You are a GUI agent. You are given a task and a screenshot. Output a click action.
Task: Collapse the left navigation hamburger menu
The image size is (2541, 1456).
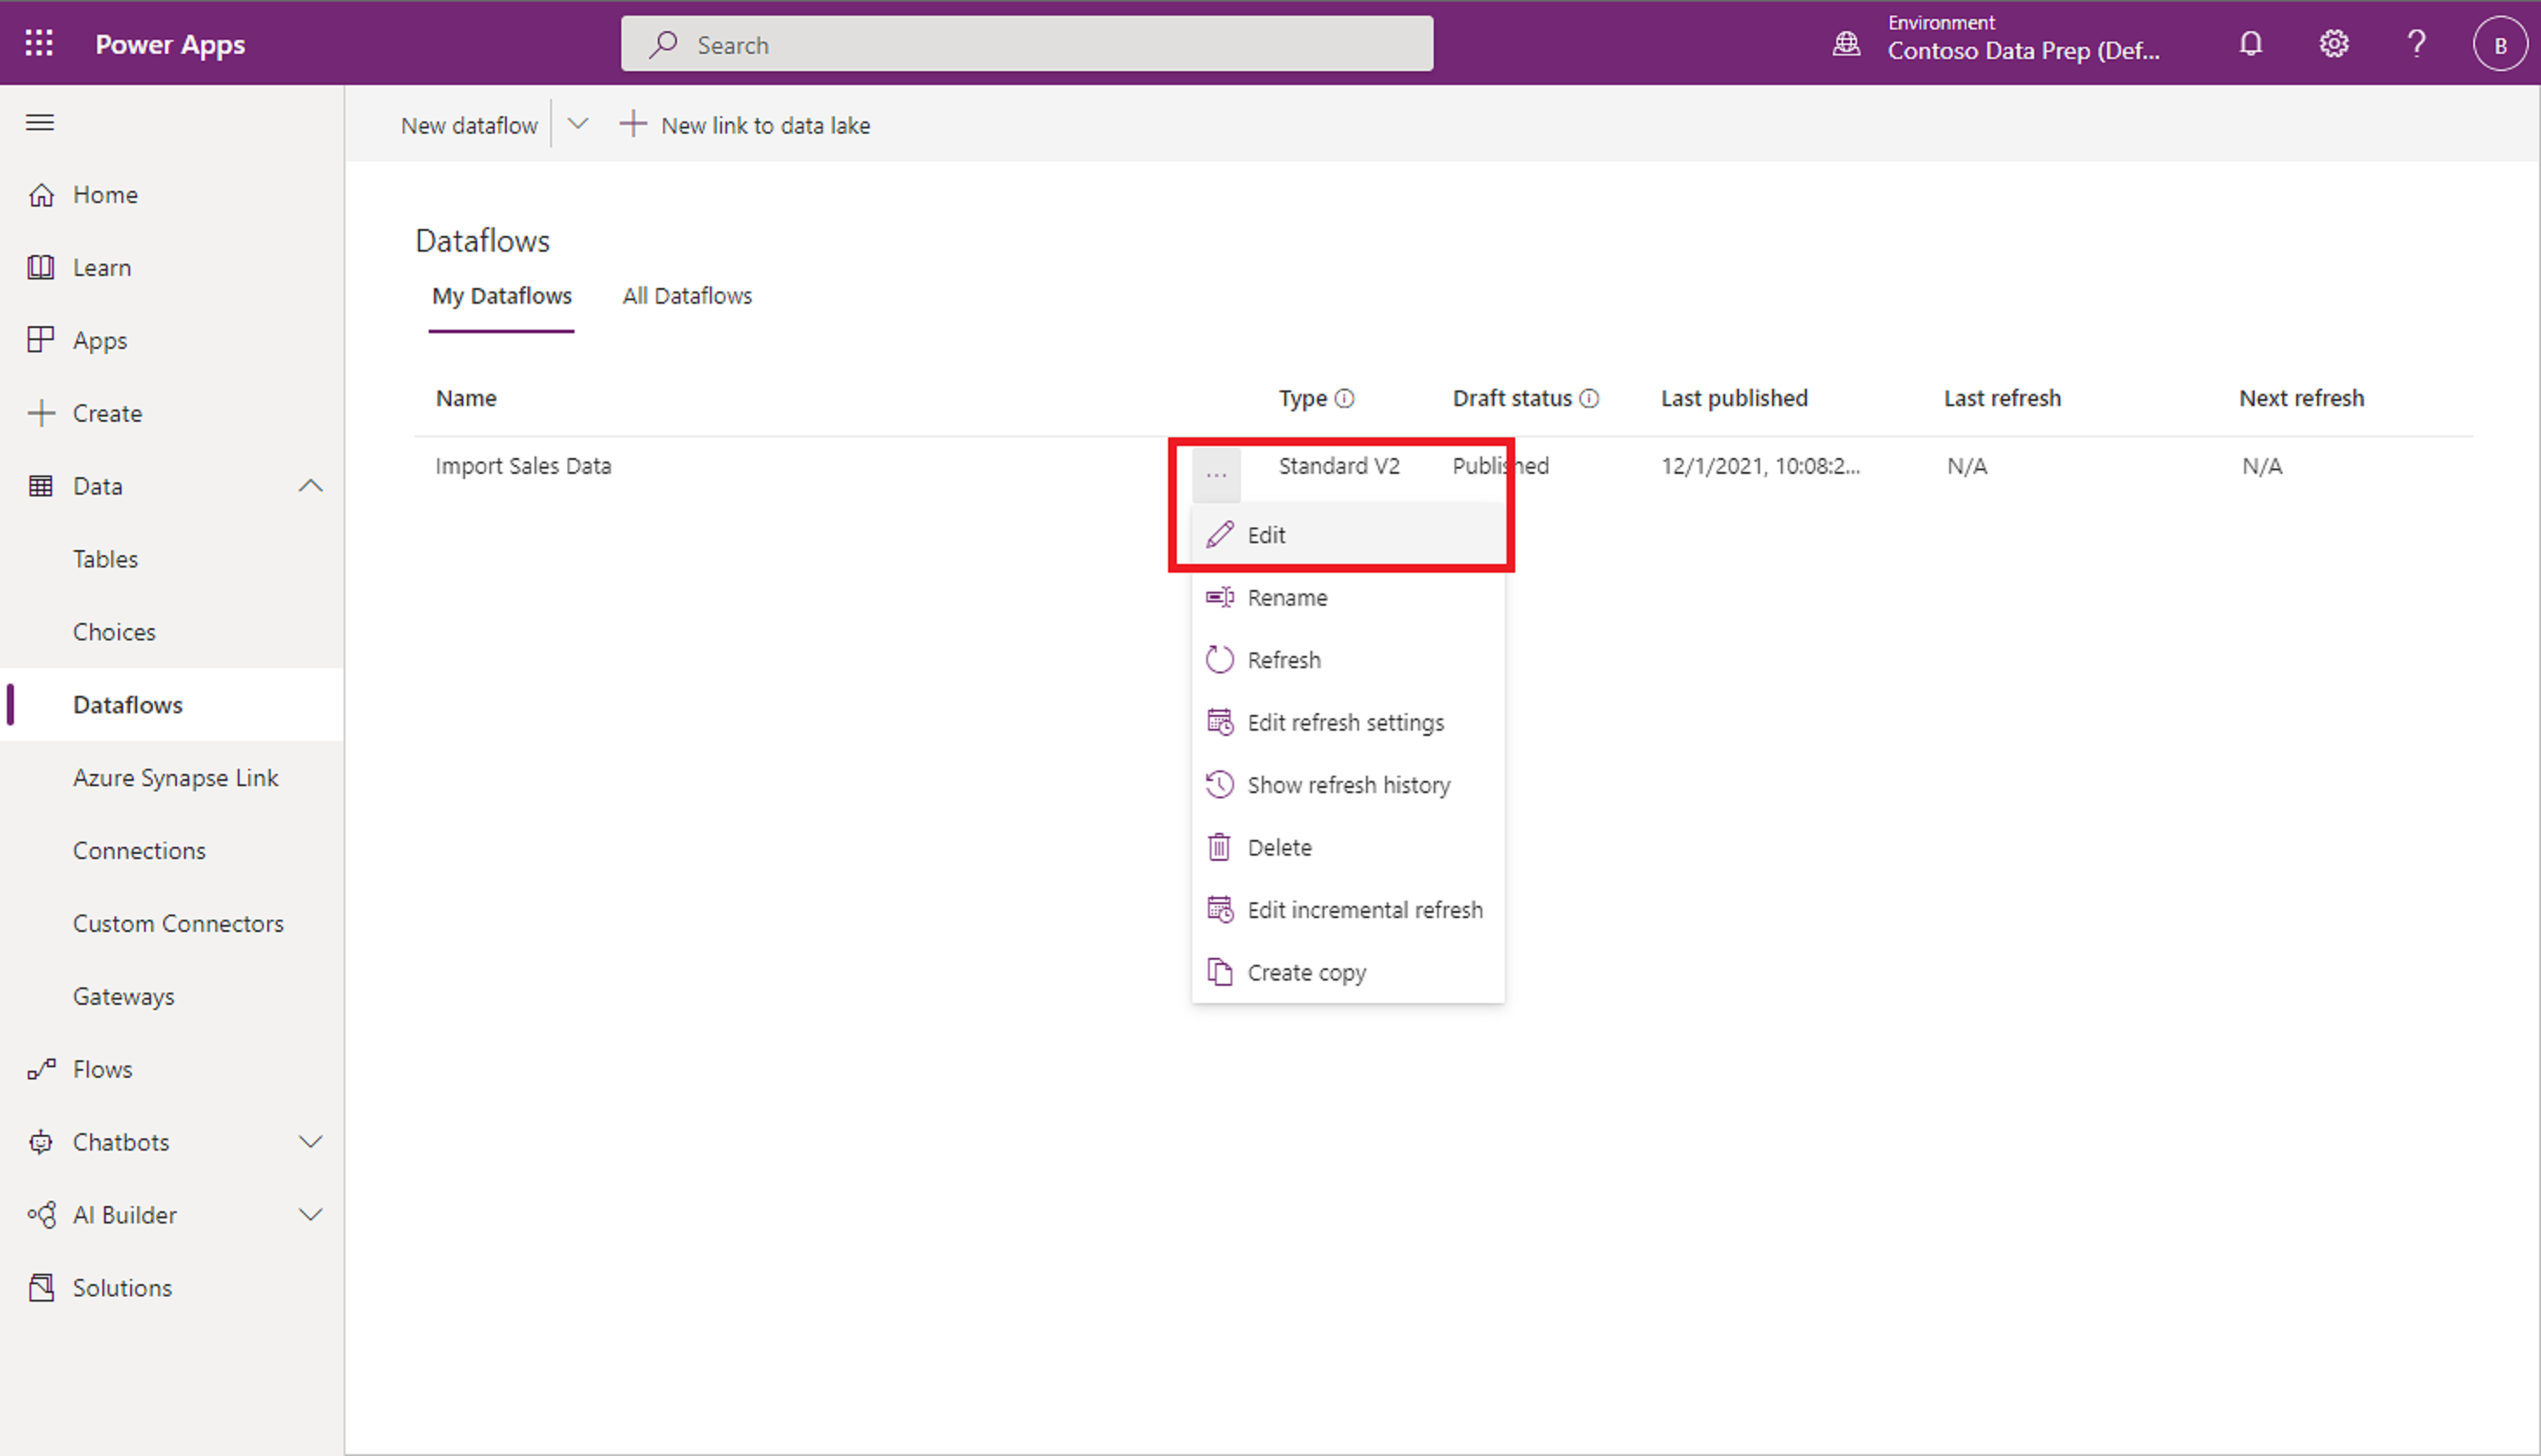[x=40, y=123]
